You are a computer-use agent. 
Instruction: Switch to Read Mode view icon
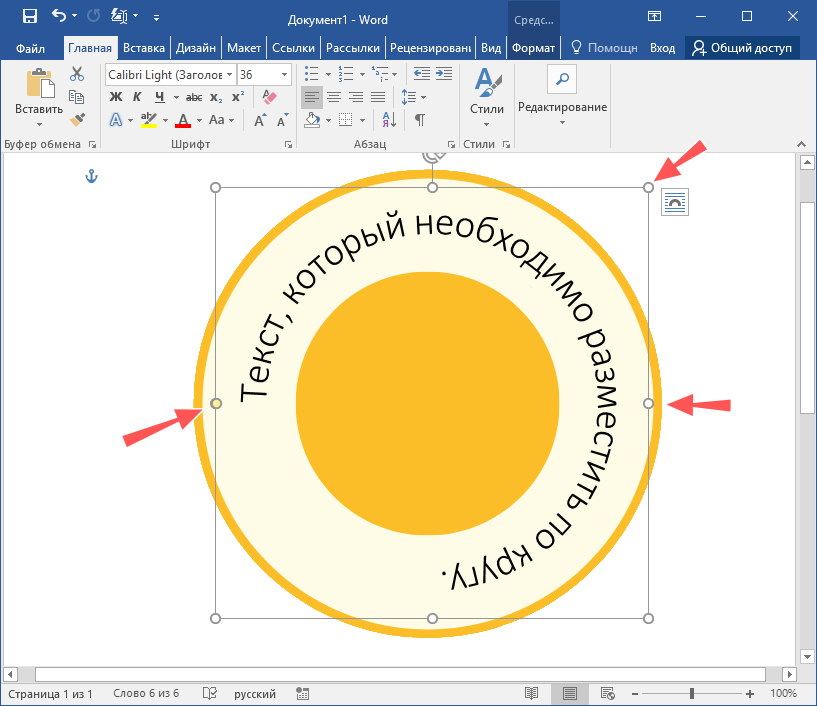point(531,693)
